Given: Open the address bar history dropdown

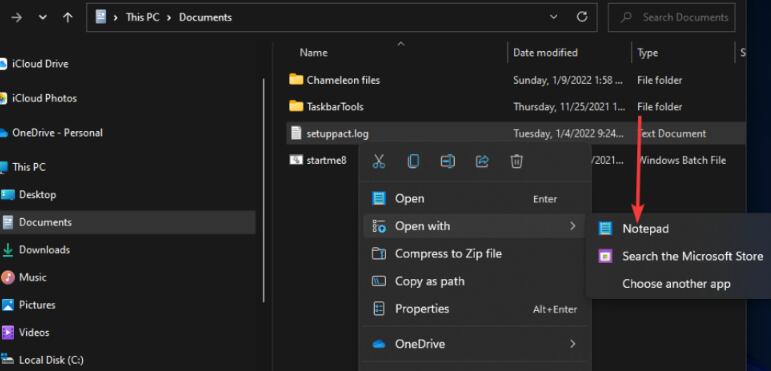Looking at the screenshot, I should (554, 17).
